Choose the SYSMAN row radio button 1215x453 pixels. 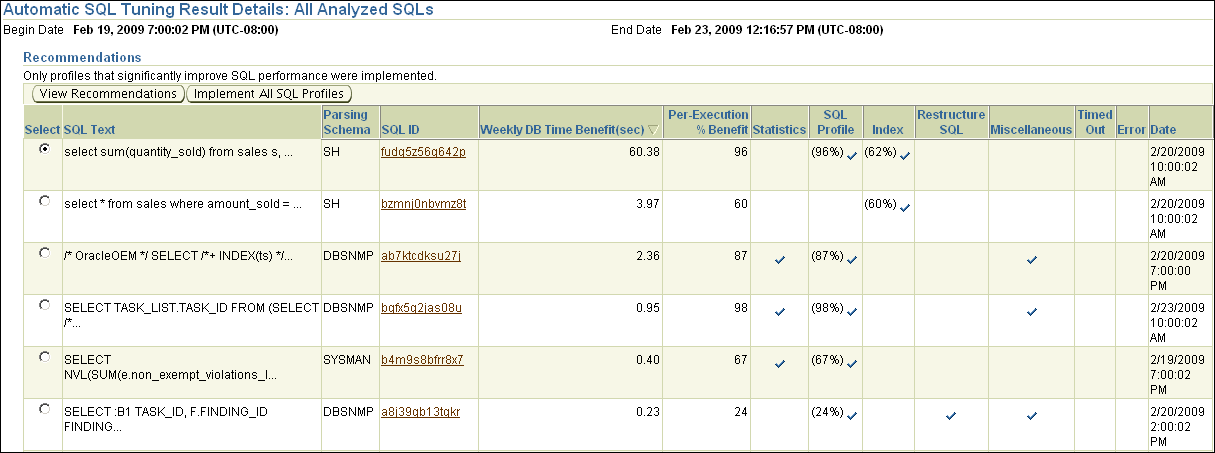click(x=43, y=356)
